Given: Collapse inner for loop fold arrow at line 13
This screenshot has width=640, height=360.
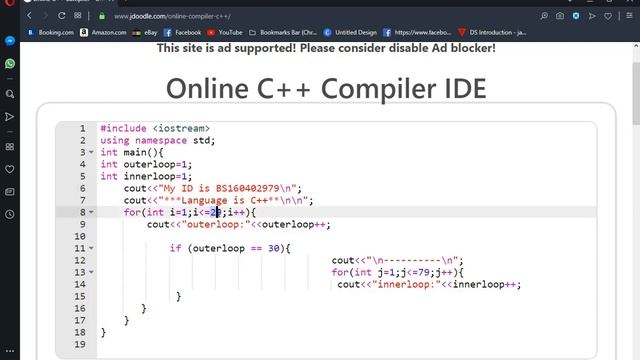Looking at the screenshot, I should click(91, 272).
